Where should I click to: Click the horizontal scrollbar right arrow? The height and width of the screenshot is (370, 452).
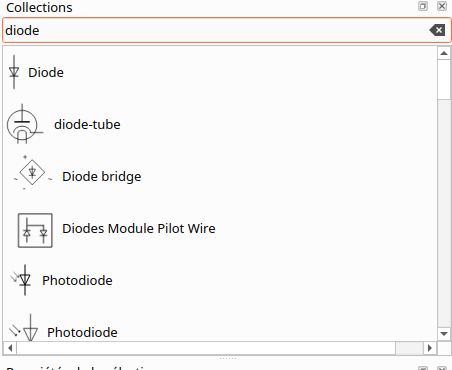click(430, 348)
